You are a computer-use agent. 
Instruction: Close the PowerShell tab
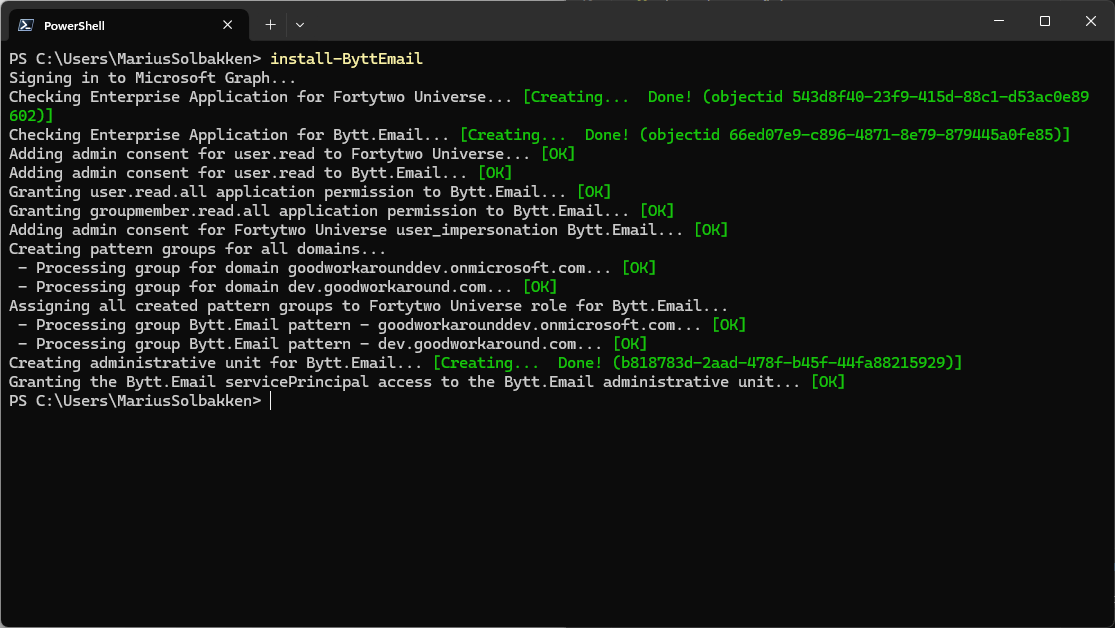[229, 24]
